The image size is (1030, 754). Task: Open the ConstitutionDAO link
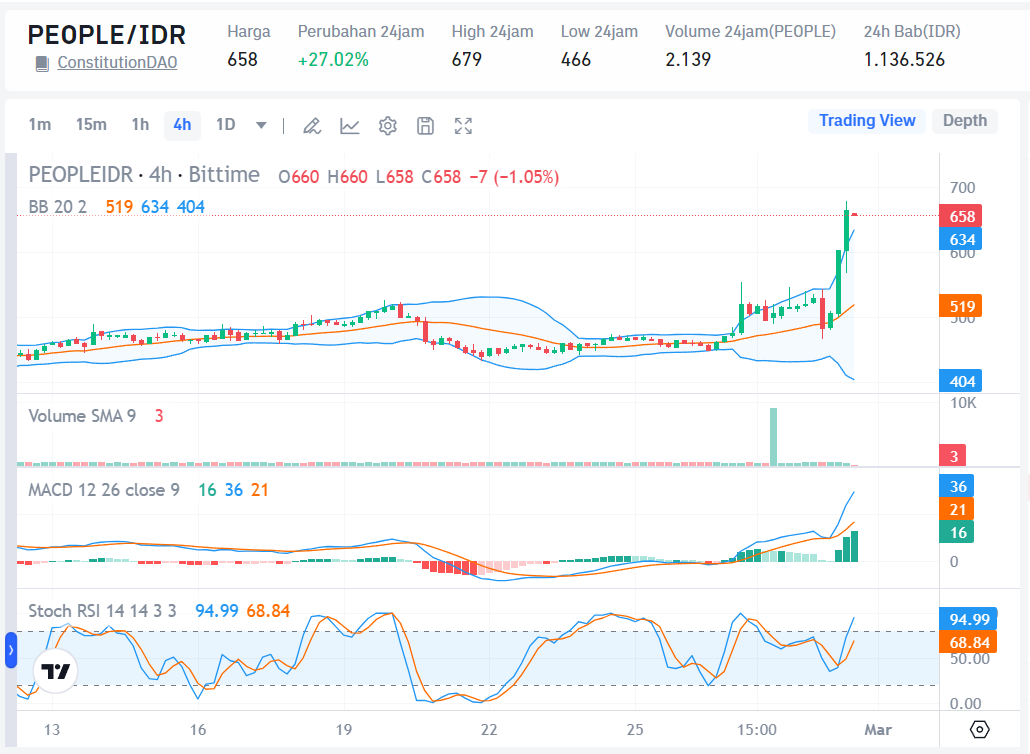pos(117,62)
